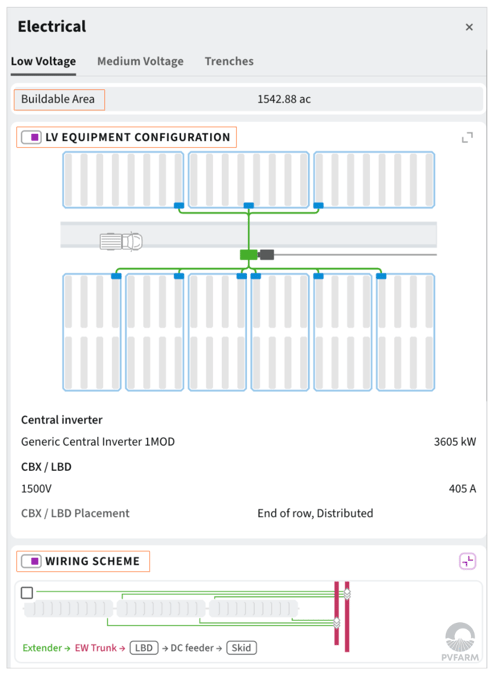Toggle the LV Equipment Configuration purple switch
The width and height of the screenshot is (494, 675).
point(31,137)
